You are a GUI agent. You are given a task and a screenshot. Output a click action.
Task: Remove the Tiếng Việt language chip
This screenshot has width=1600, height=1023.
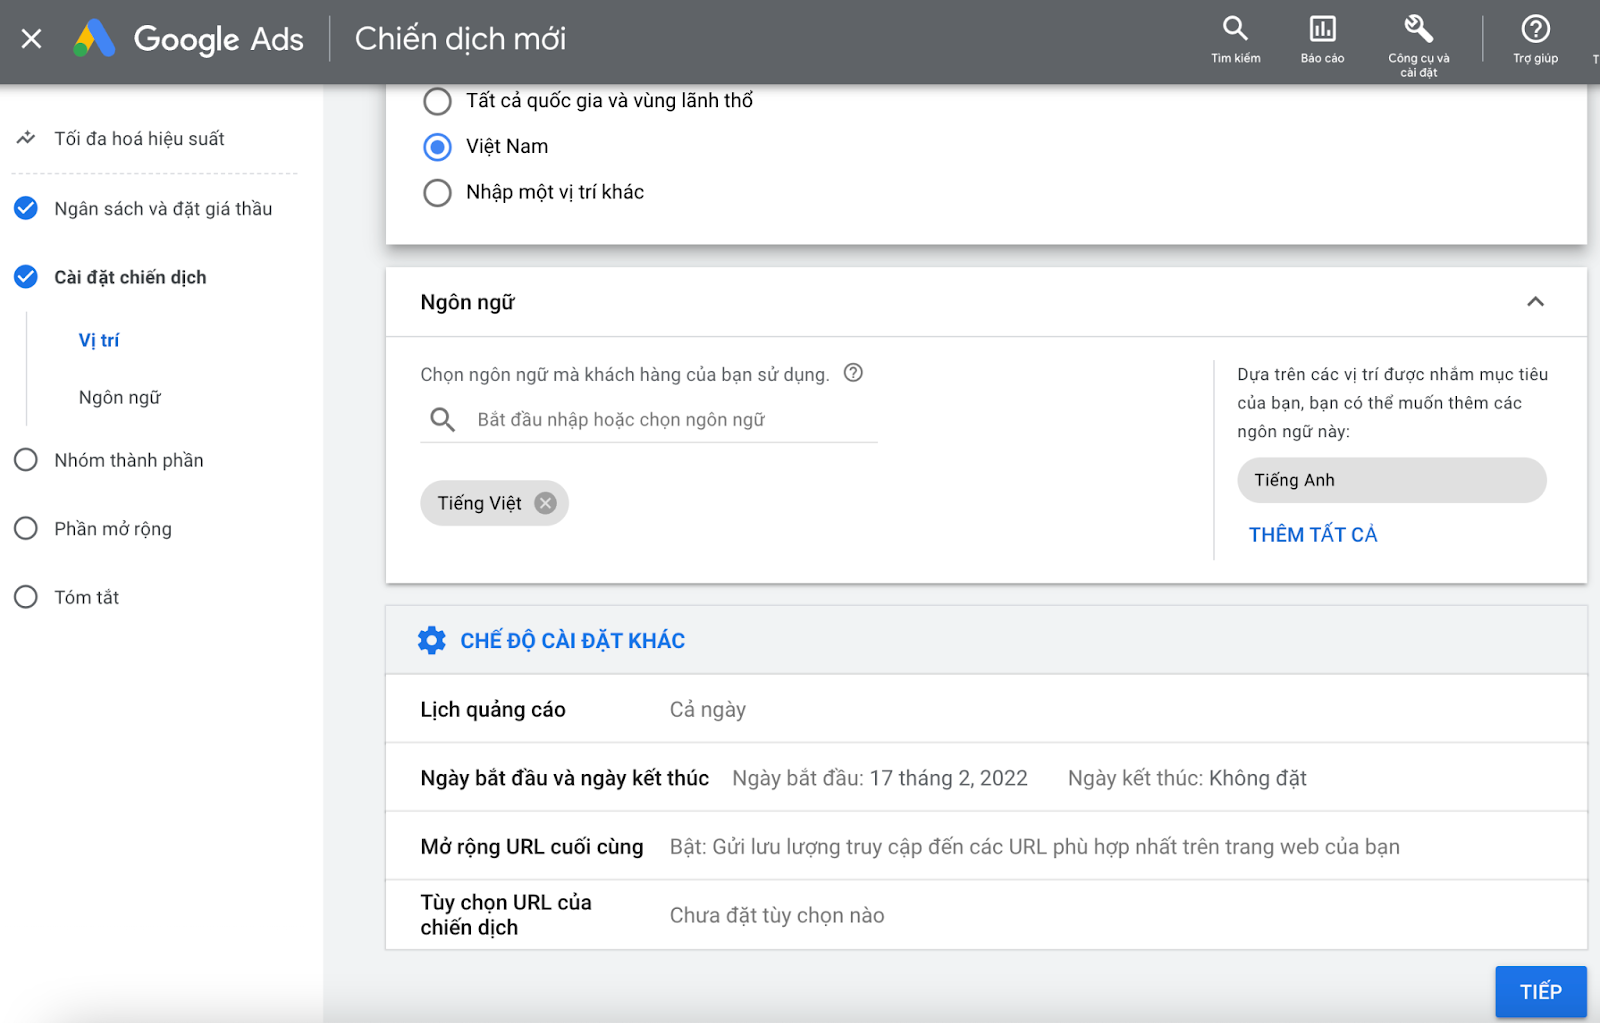(x=545, y=503)
